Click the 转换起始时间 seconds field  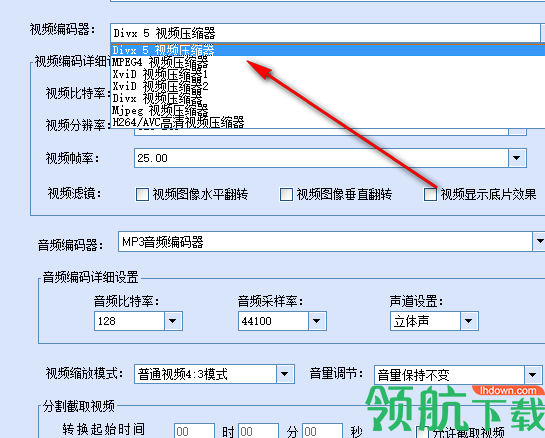pos(323,431)
